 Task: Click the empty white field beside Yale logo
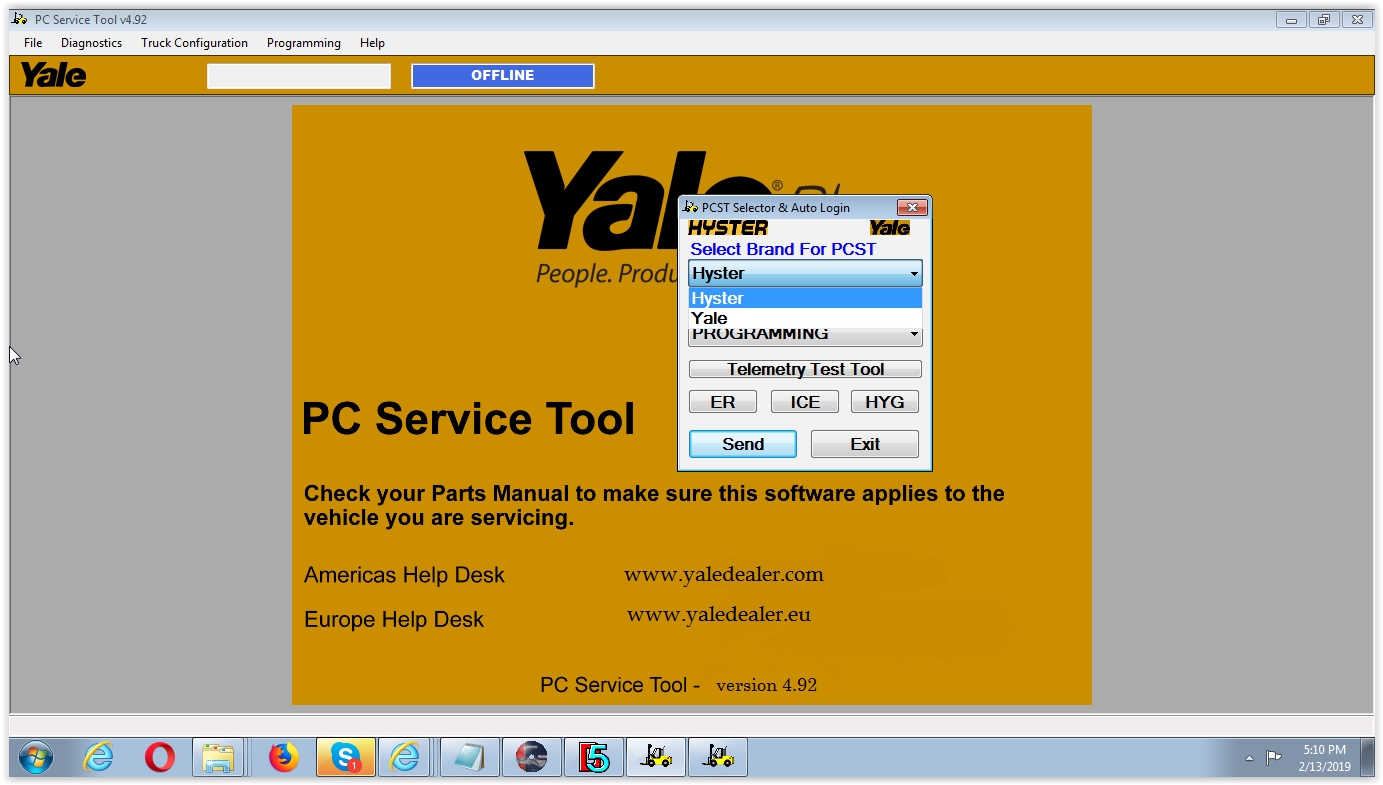pyautogui.click(x=299, y=76)
